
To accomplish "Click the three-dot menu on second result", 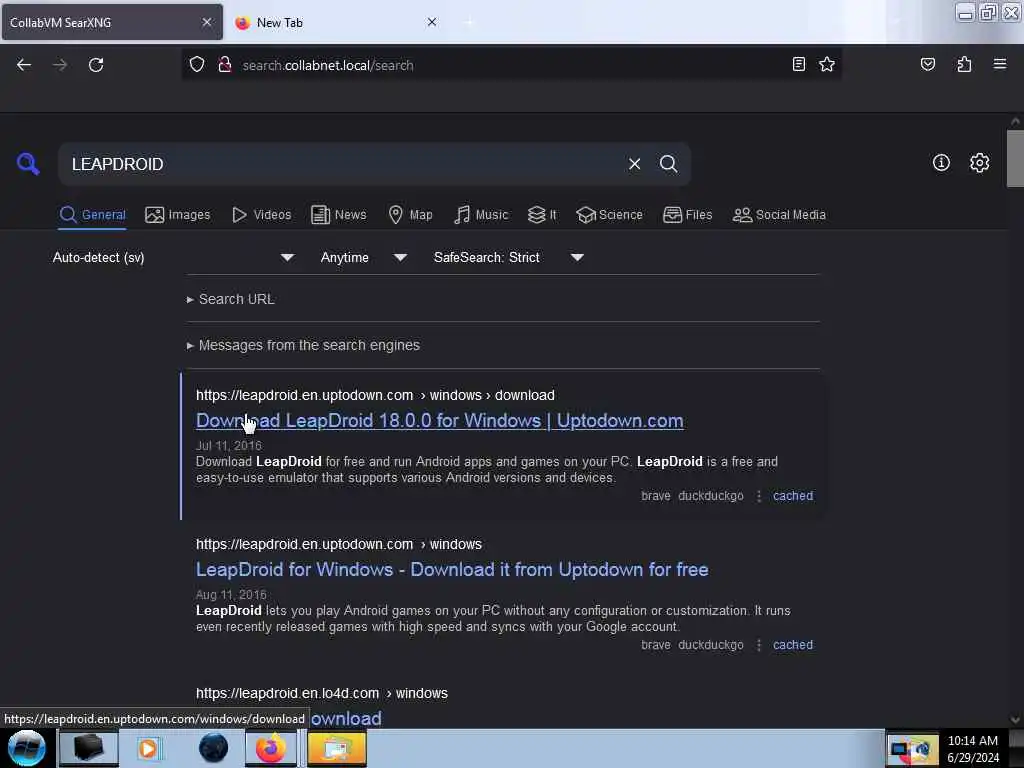I will 758,645.
